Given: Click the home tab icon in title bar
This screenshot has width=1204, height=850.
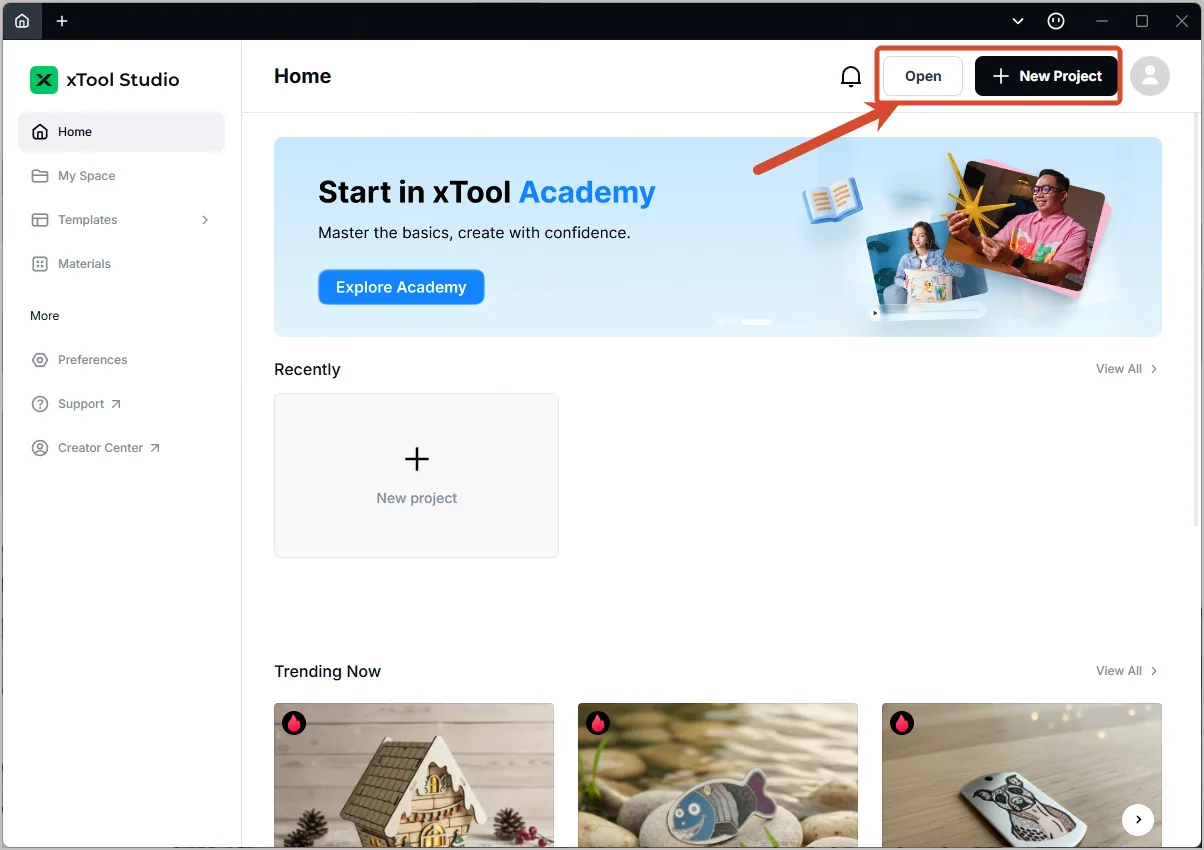Looking at the screenshot, I should [22, 21].
